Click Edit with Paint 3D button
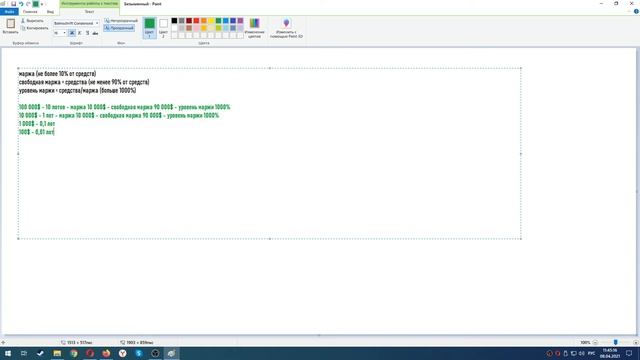This screenshot has height=360, width=640. (286, 28)
